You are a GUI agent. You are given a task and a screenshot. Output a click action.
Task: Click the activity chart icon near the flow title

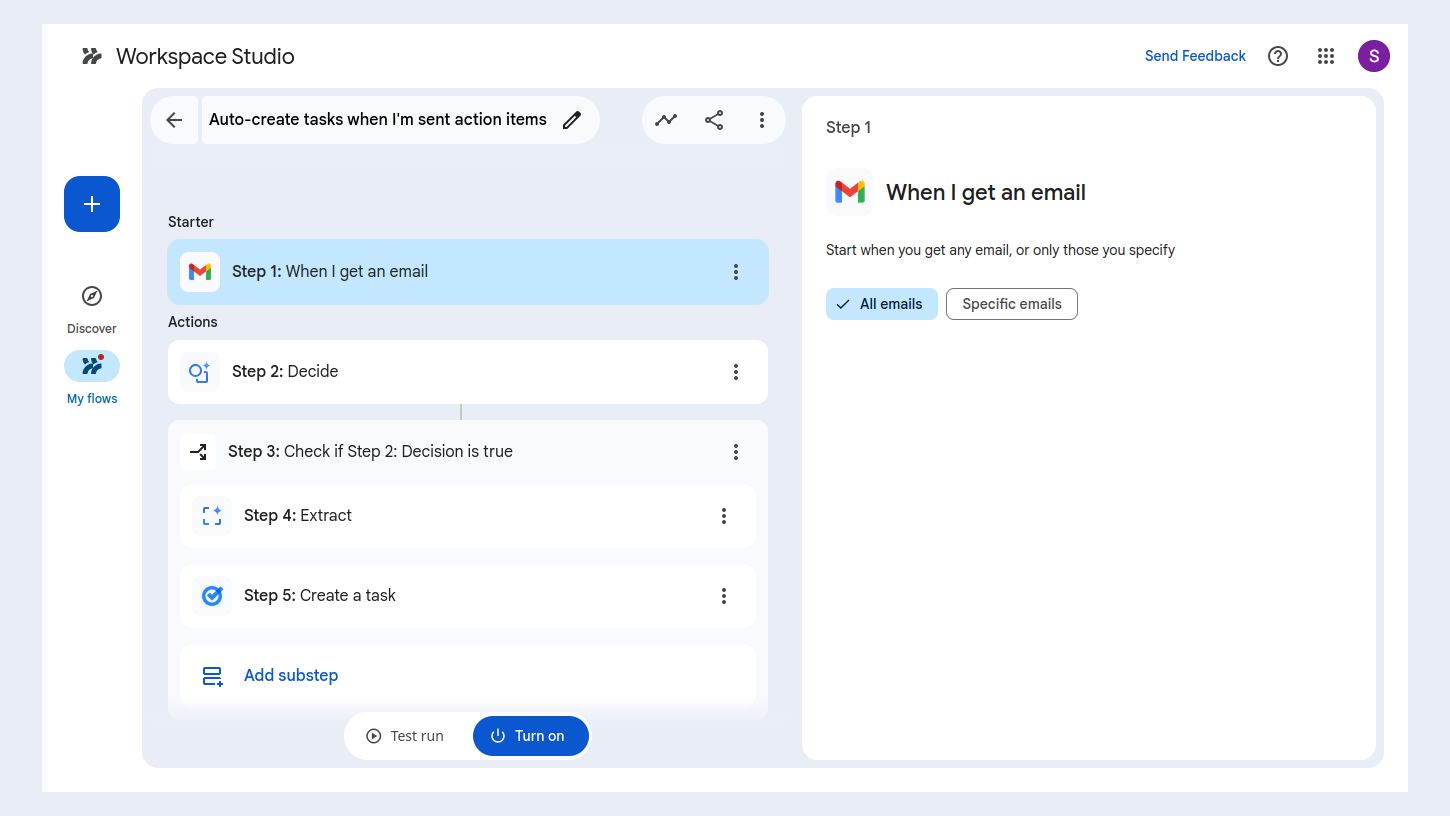pos(666,119)
